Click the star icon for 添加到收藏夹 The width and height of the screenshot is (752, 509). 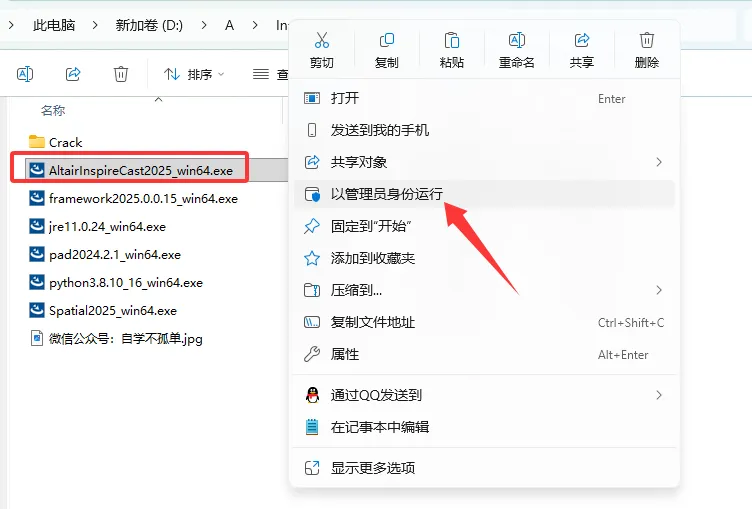point(312,258)
